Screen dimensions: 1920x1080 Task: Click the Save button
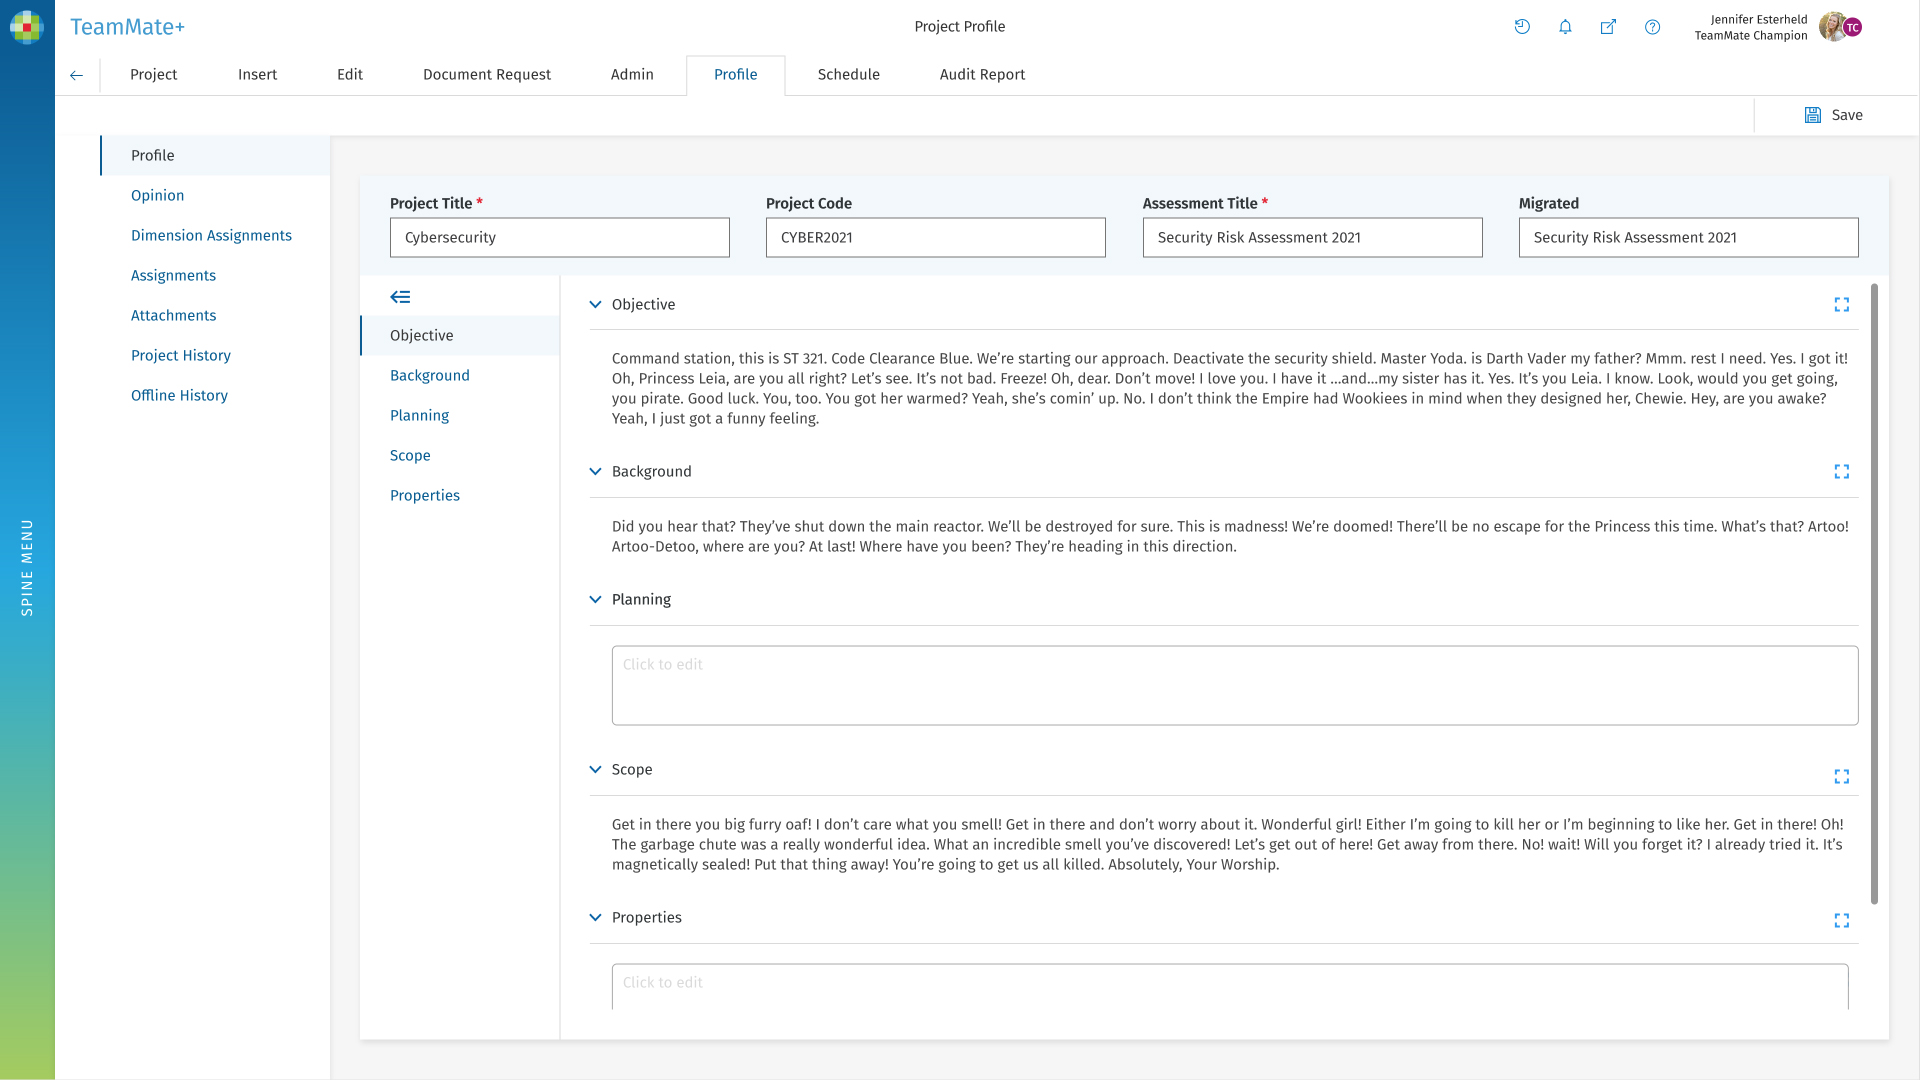pyautogui.click(x=1834, y=115)
